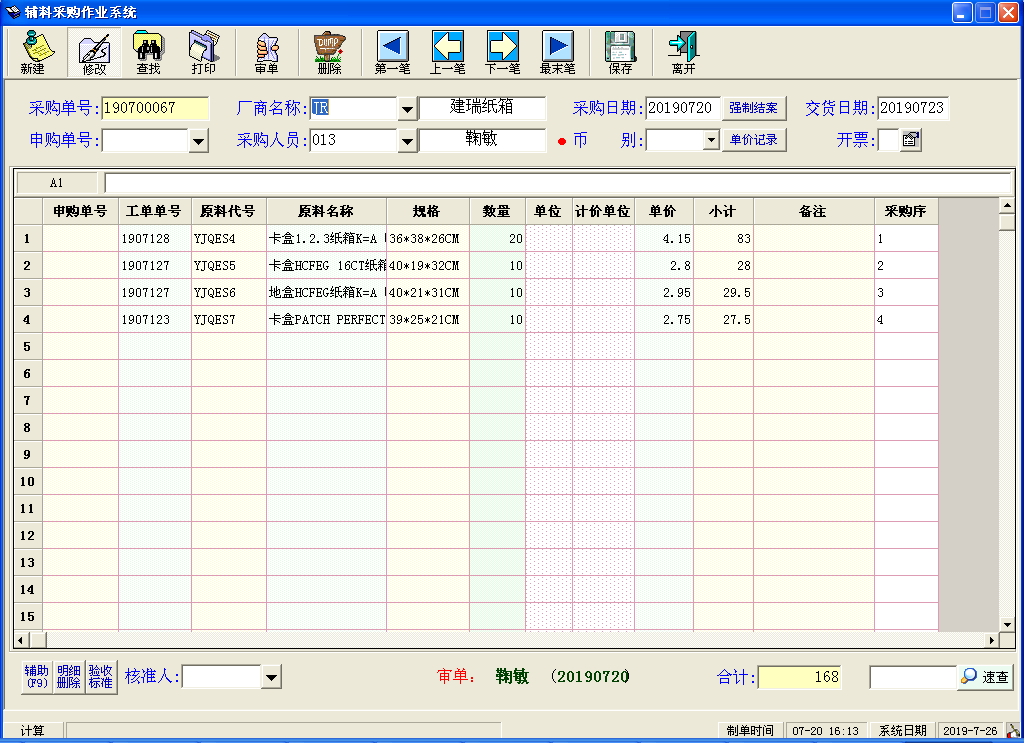The width and height of the screenshot is (1024, 743).
Task: Go to 第一笔 (first record)
Action: coord(392,52)
